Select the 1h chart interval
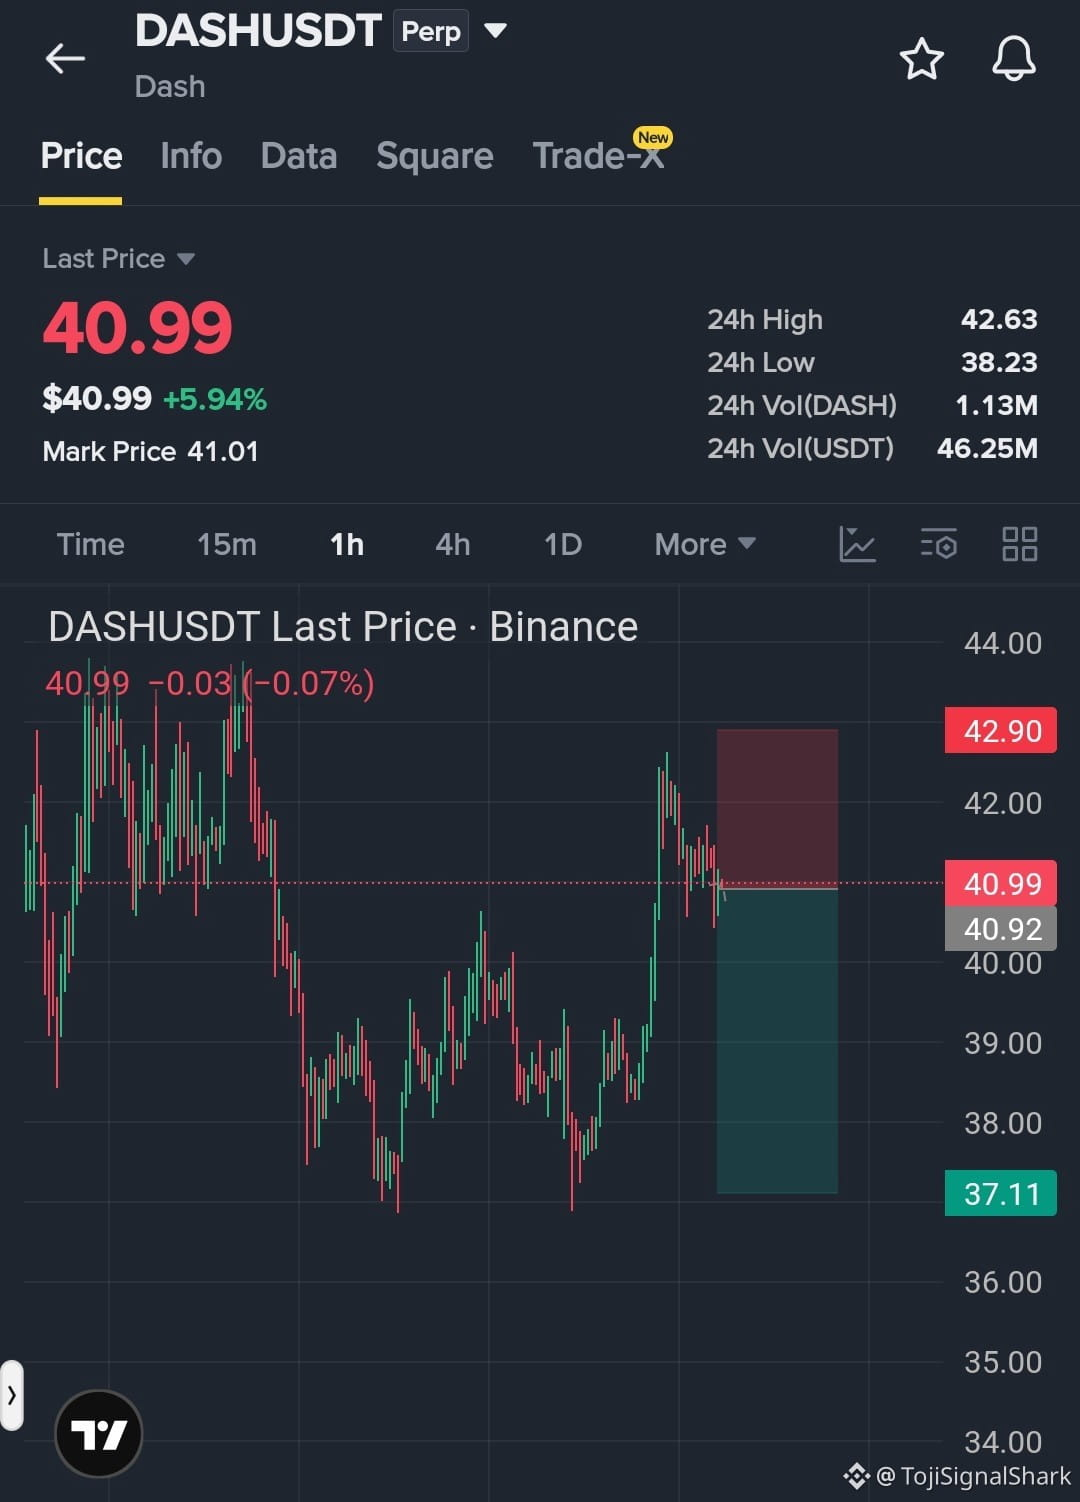The width and height of the screenshot is (1080, 1502). pos(346,544)
